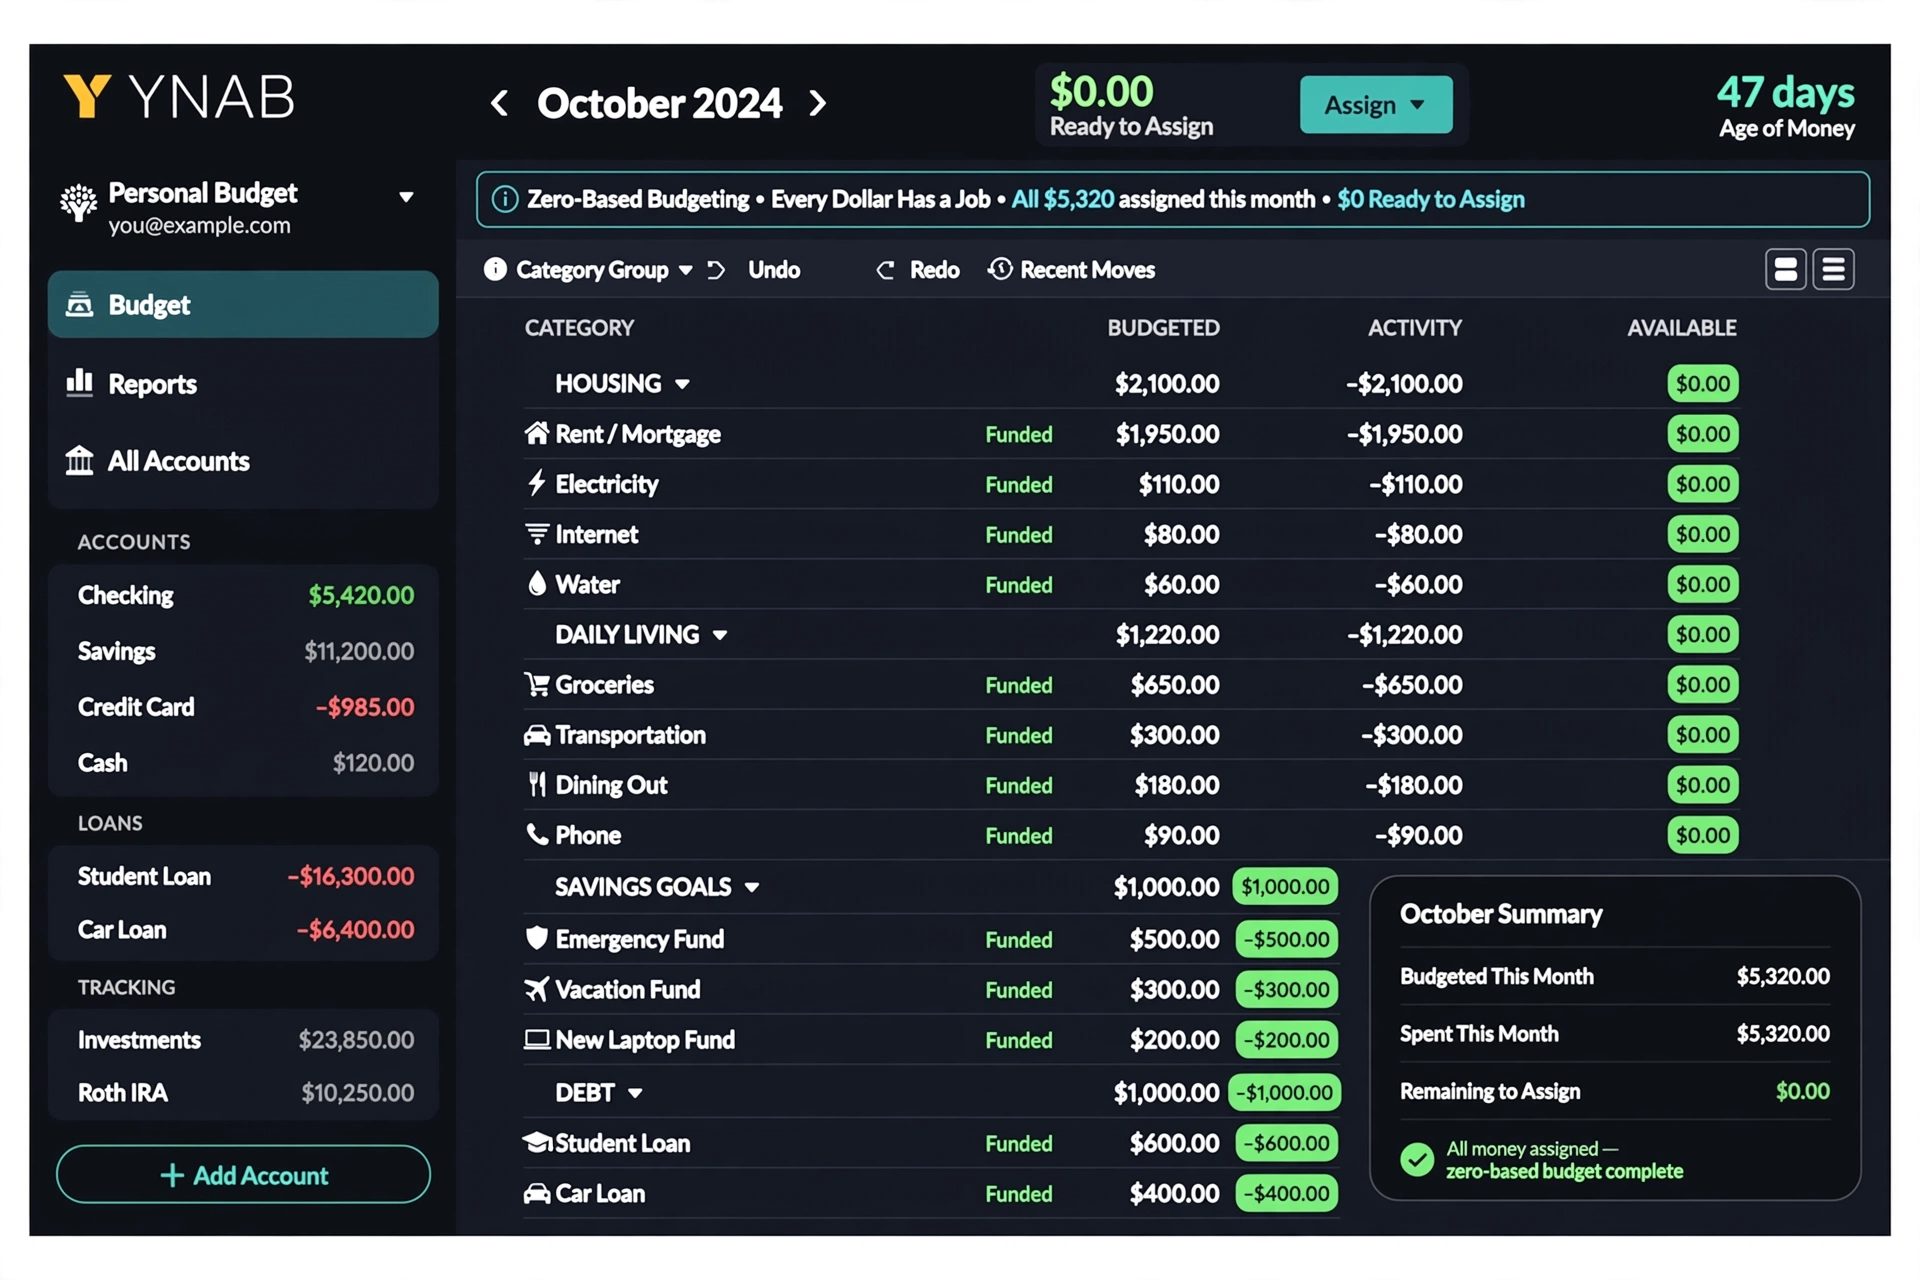This screenshot has height=1280, width=1920.
Task: Click the Redo button label
Action: point(934,270)
